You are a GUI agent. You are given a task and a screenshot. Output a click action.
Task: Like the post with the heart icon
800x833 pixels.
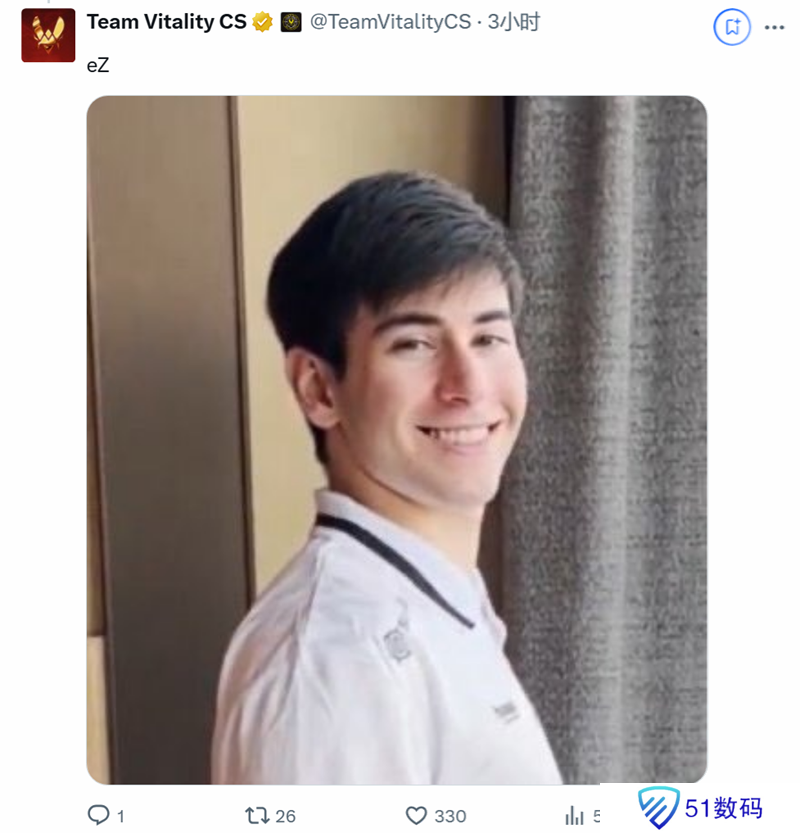(x=416, y=815)
